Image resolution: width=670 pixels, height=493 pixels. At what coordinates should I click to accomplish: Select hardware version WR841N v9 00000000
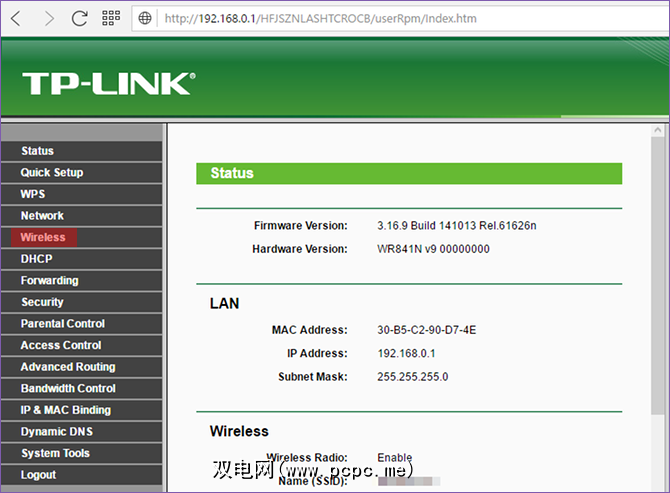(433, 249)
